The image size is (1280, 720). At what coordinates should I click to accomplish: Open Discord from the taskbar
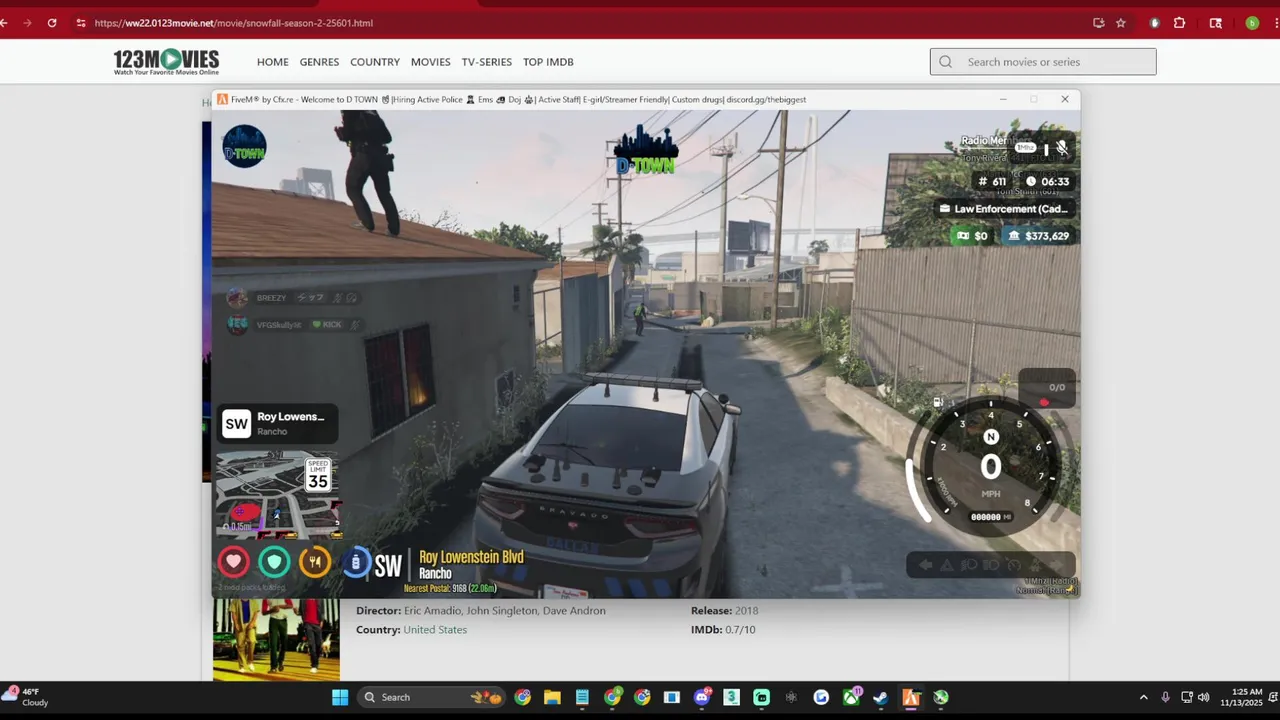[x=702, y=697]
